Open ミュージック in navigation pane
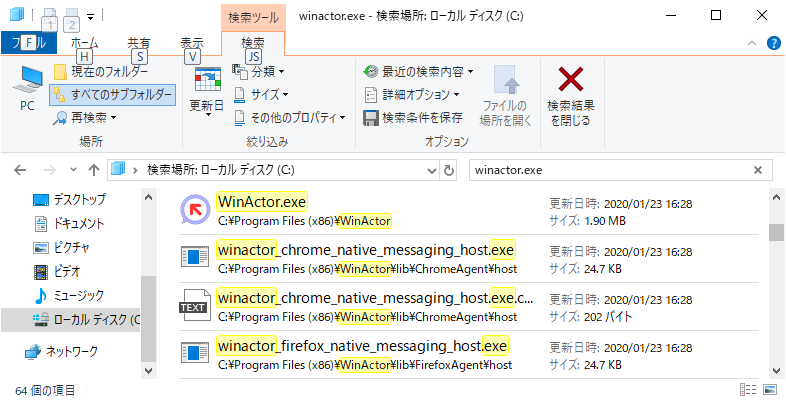This screenshot has width=786, height=403. [x=68, y=296]
